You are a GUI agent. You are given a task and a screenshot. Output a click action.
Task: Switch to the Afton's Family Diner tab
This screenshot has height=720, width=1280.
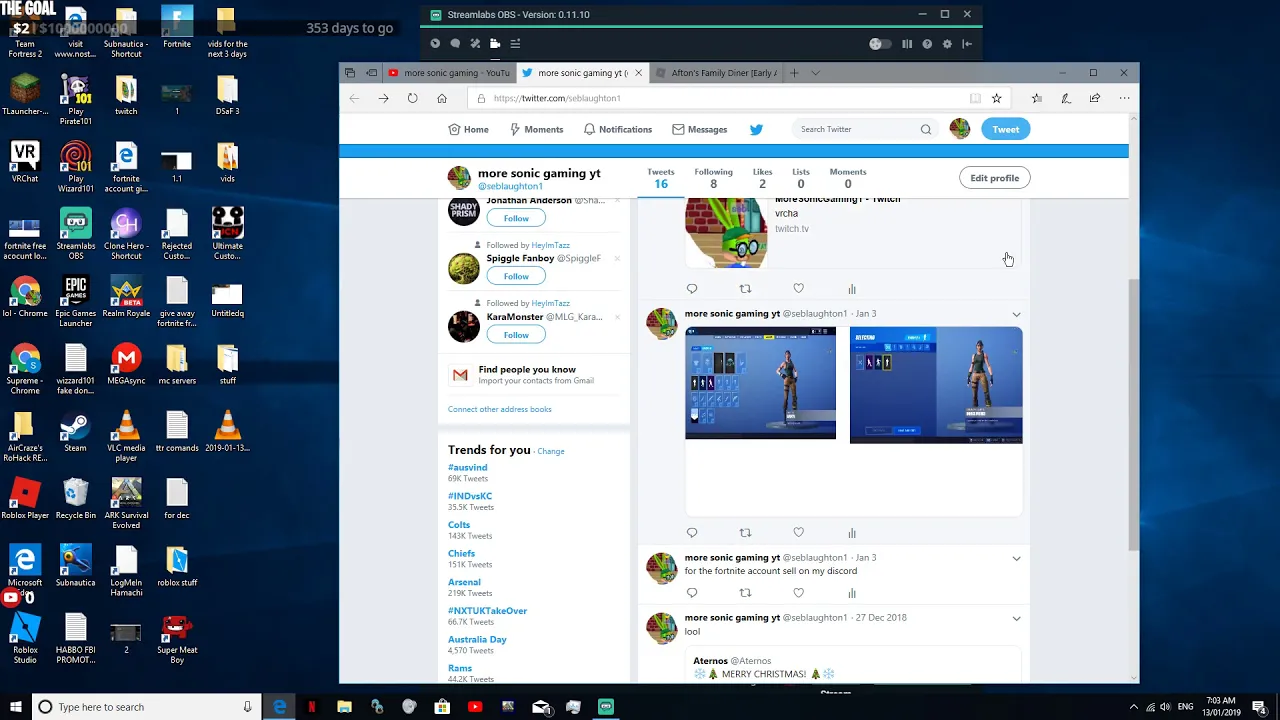click(716, 72)
